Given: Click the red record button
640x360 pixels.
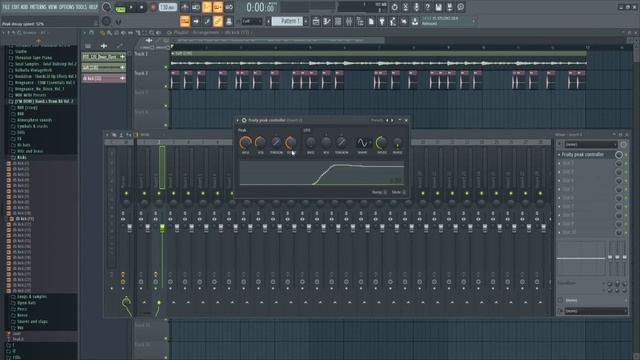Looking at the screenshot, I should pyautogui.click(x=153, y=7).
